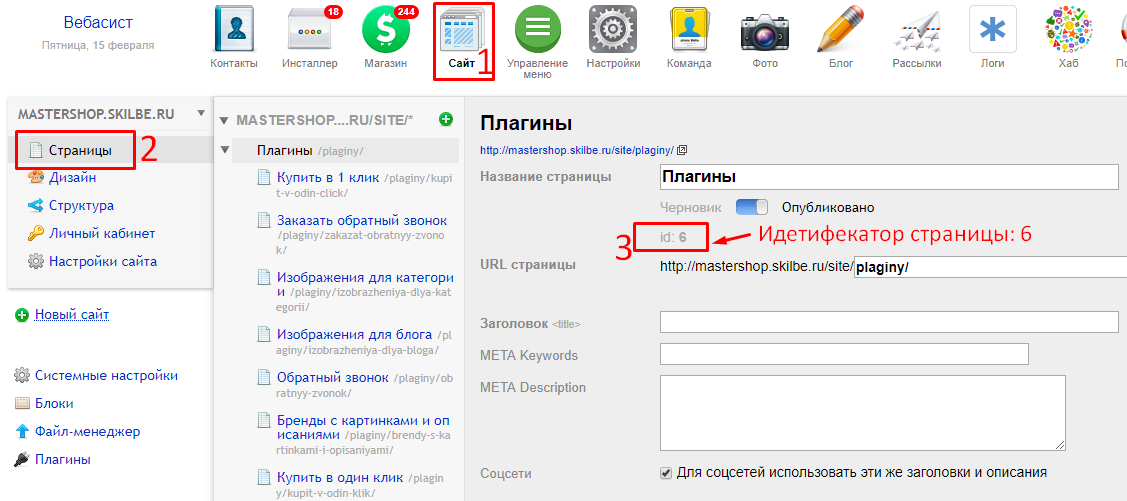Click the open-in-new-window icon beside page URL
1127x501 pixels.
pos(682,150)
